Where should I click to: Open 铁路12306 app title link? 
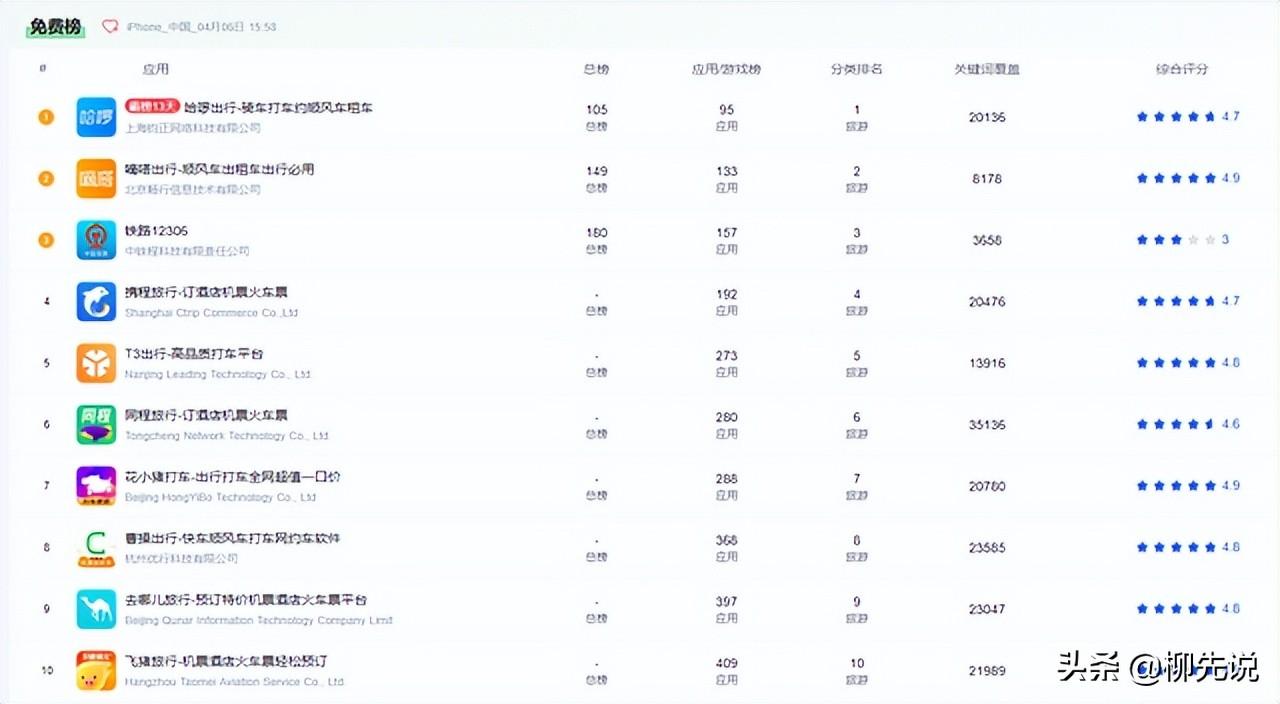click(156, 231)
